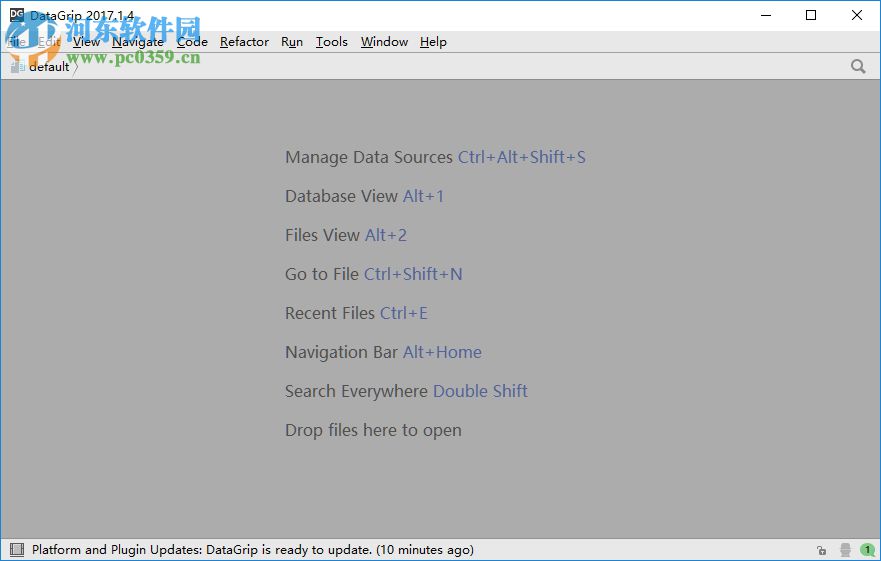Open the Edit menu
The image size is (881, 561).
point(49,42)
